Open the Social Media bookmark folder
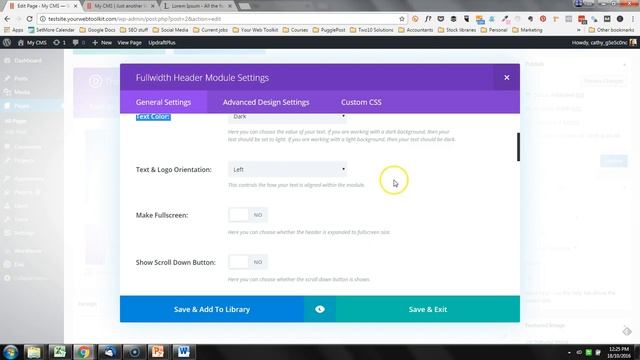640x360 pixels. [x=171, y=30]
